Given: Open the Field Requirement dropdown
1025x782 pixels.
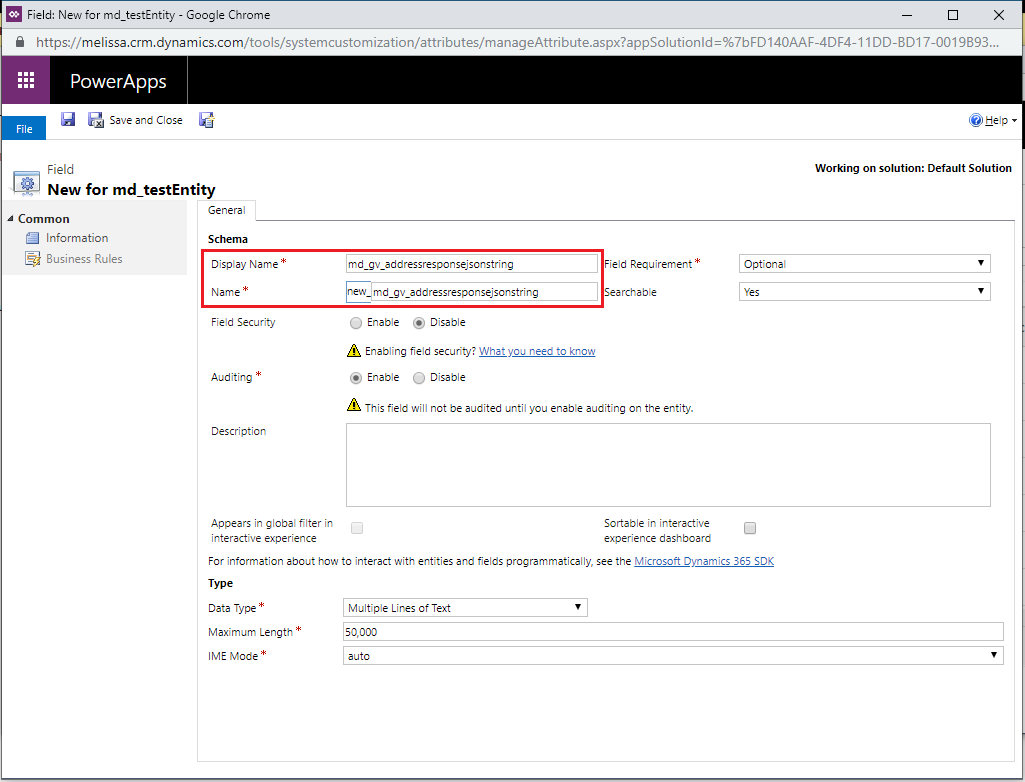Looking at the screenshot, I should click(x=864, y=264).
